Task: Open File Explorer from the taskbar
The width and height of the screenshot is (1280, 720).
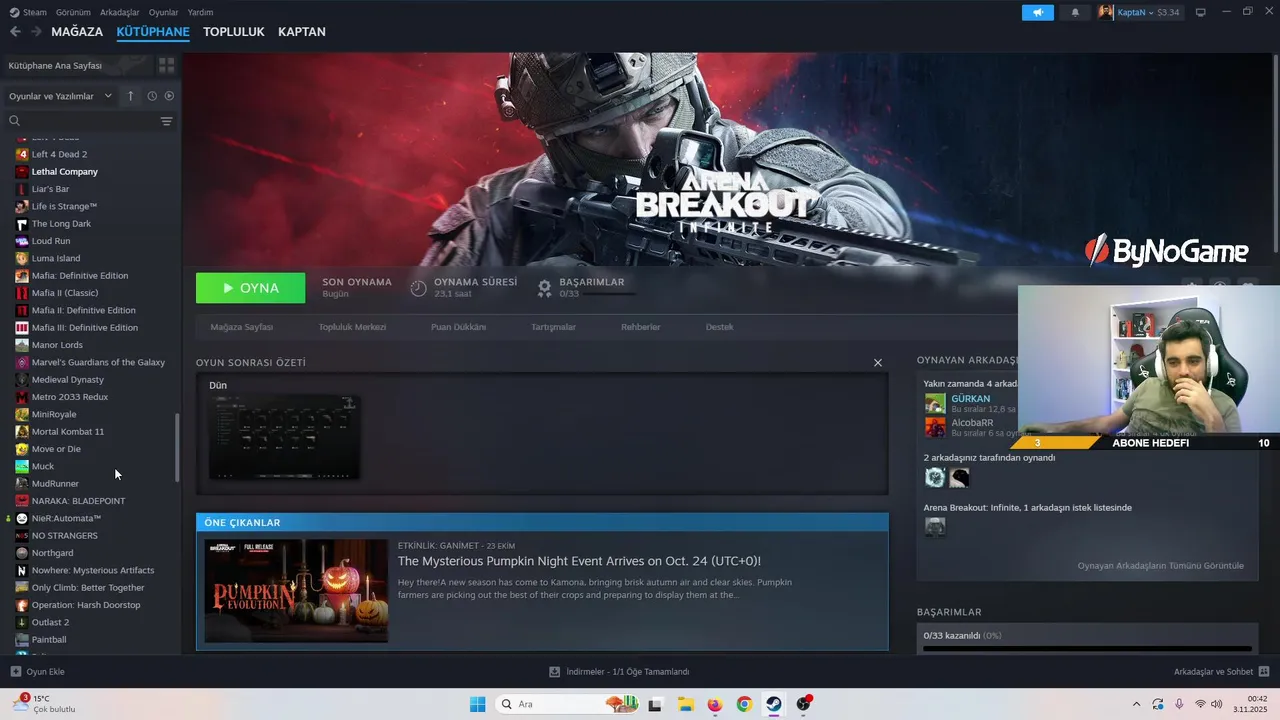Action: (685, 704)
